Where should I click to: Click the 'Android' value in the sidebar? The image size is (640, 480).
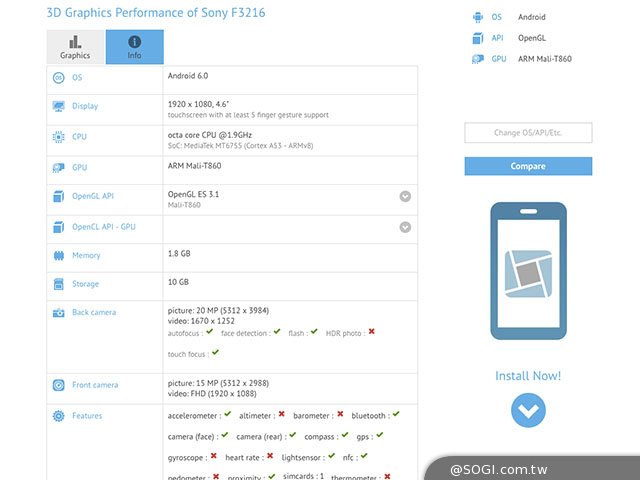tap(532, 17)
